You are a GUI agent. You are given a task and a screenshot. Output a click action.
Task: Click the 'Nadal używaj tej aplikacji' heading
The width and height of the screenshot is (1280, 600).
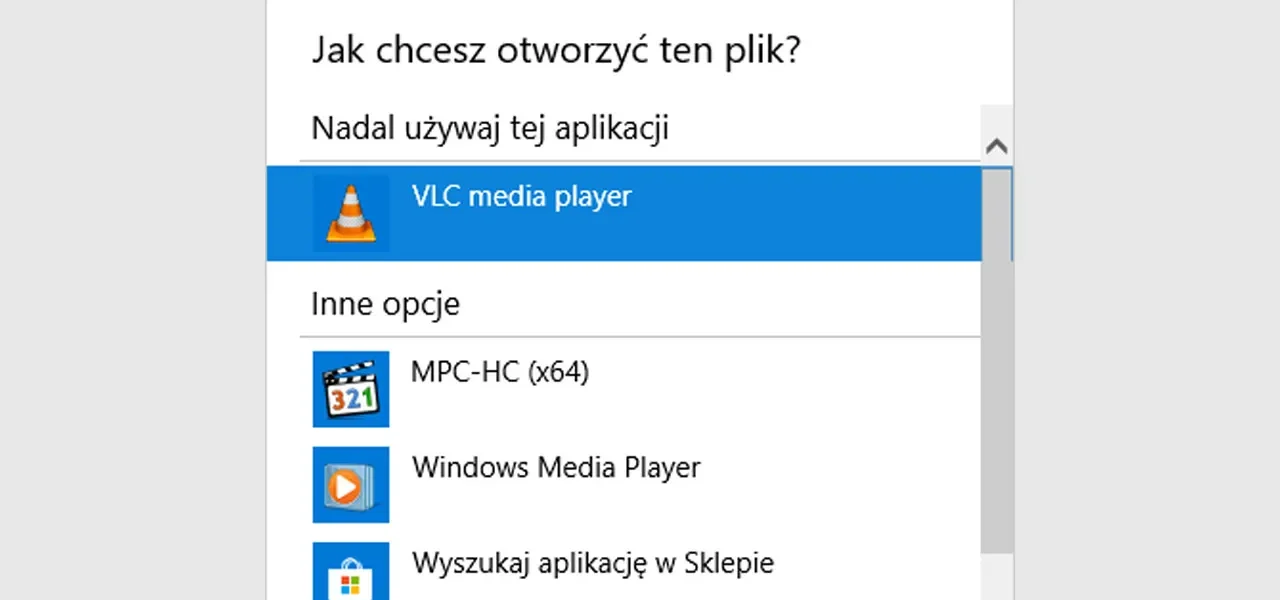point(490,128)
